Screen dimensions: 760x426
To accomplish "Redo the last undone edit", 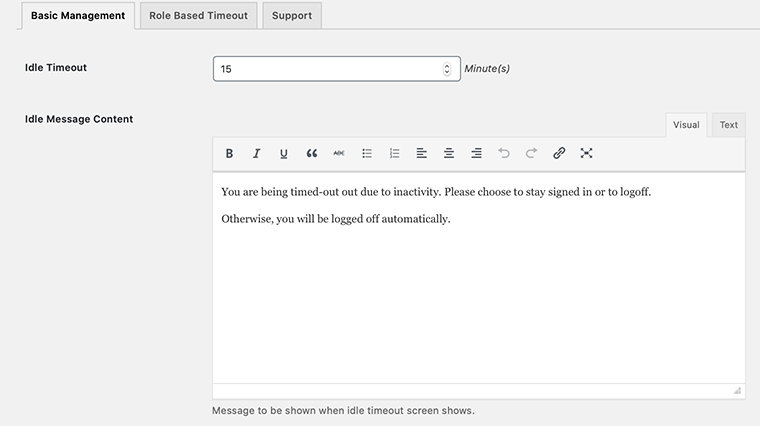I will pyautogui.click(x=531, y=154).
